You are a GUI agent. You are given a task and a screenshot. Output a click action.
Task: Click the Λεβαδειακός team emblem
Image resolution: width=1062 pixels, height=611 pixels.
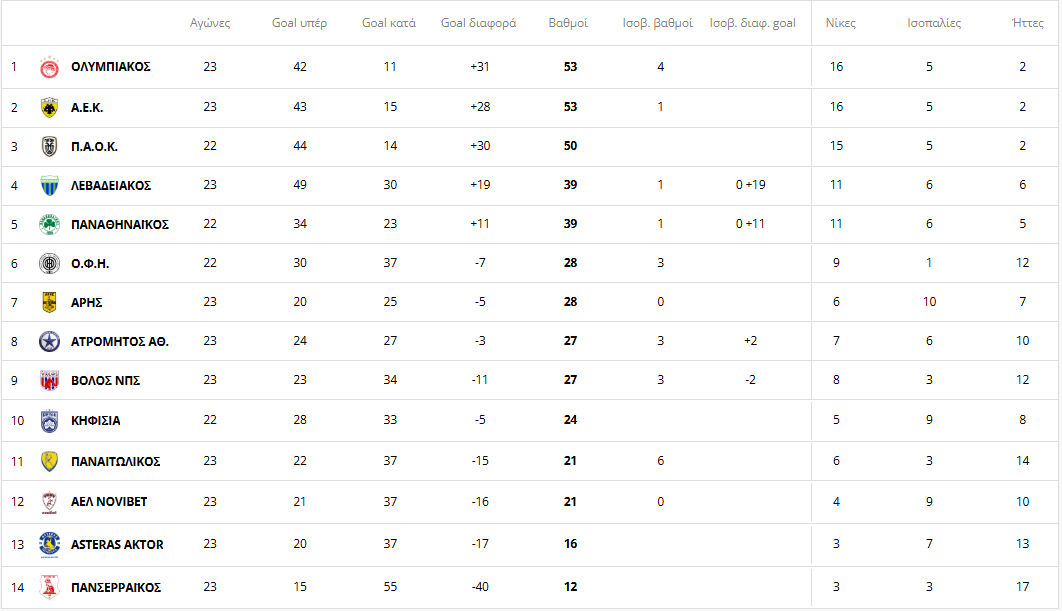(49, 185)
